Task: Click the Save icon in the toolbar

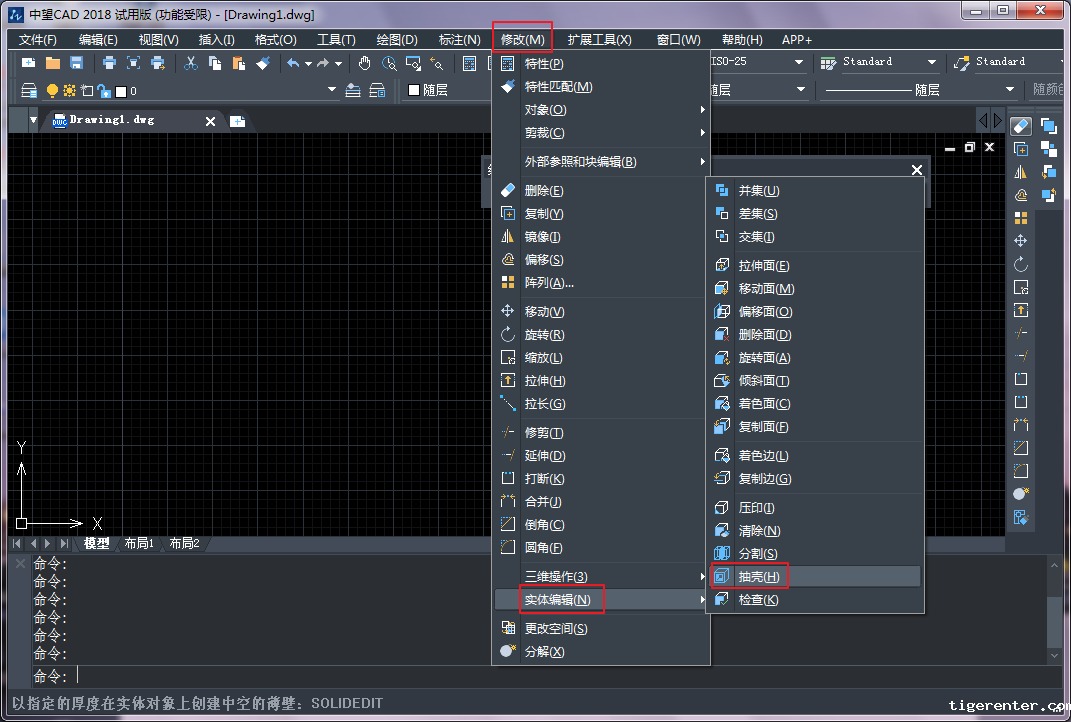Action: 76,63
